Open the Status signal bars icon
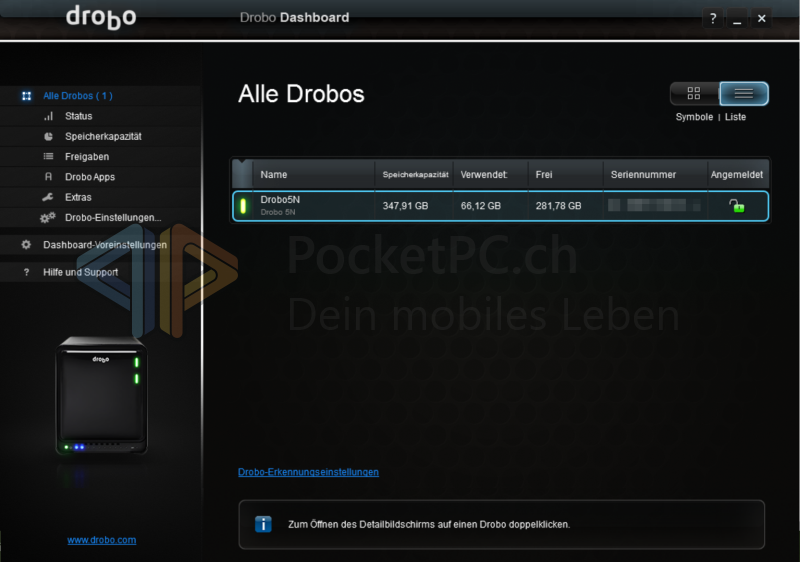800x562 pixels. click(x=48, y=116)
